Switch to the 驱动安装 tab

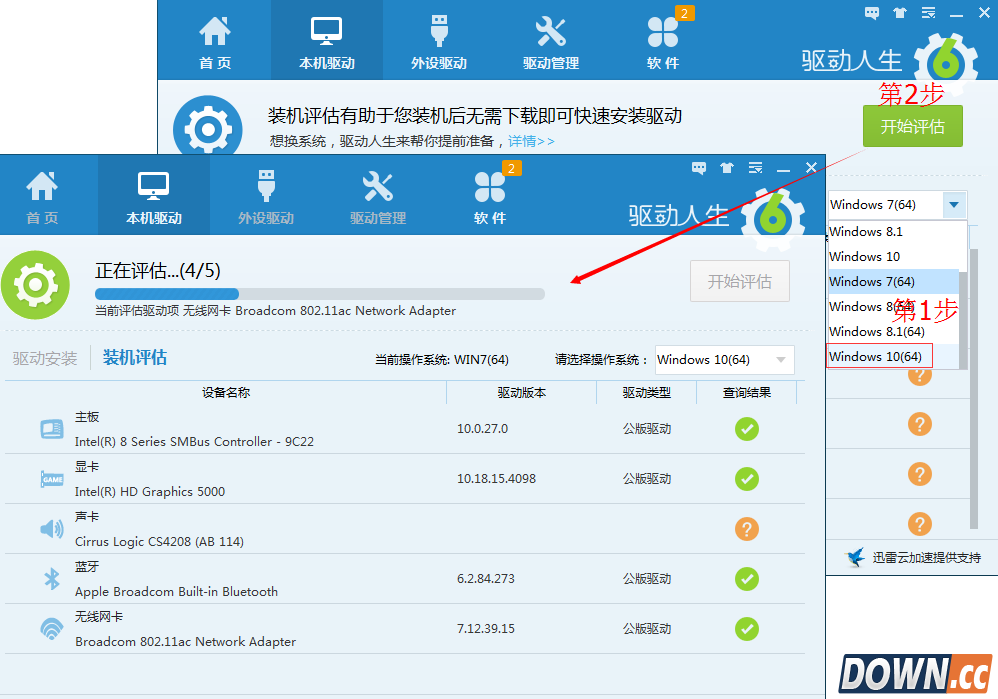(x=45, y=358)
